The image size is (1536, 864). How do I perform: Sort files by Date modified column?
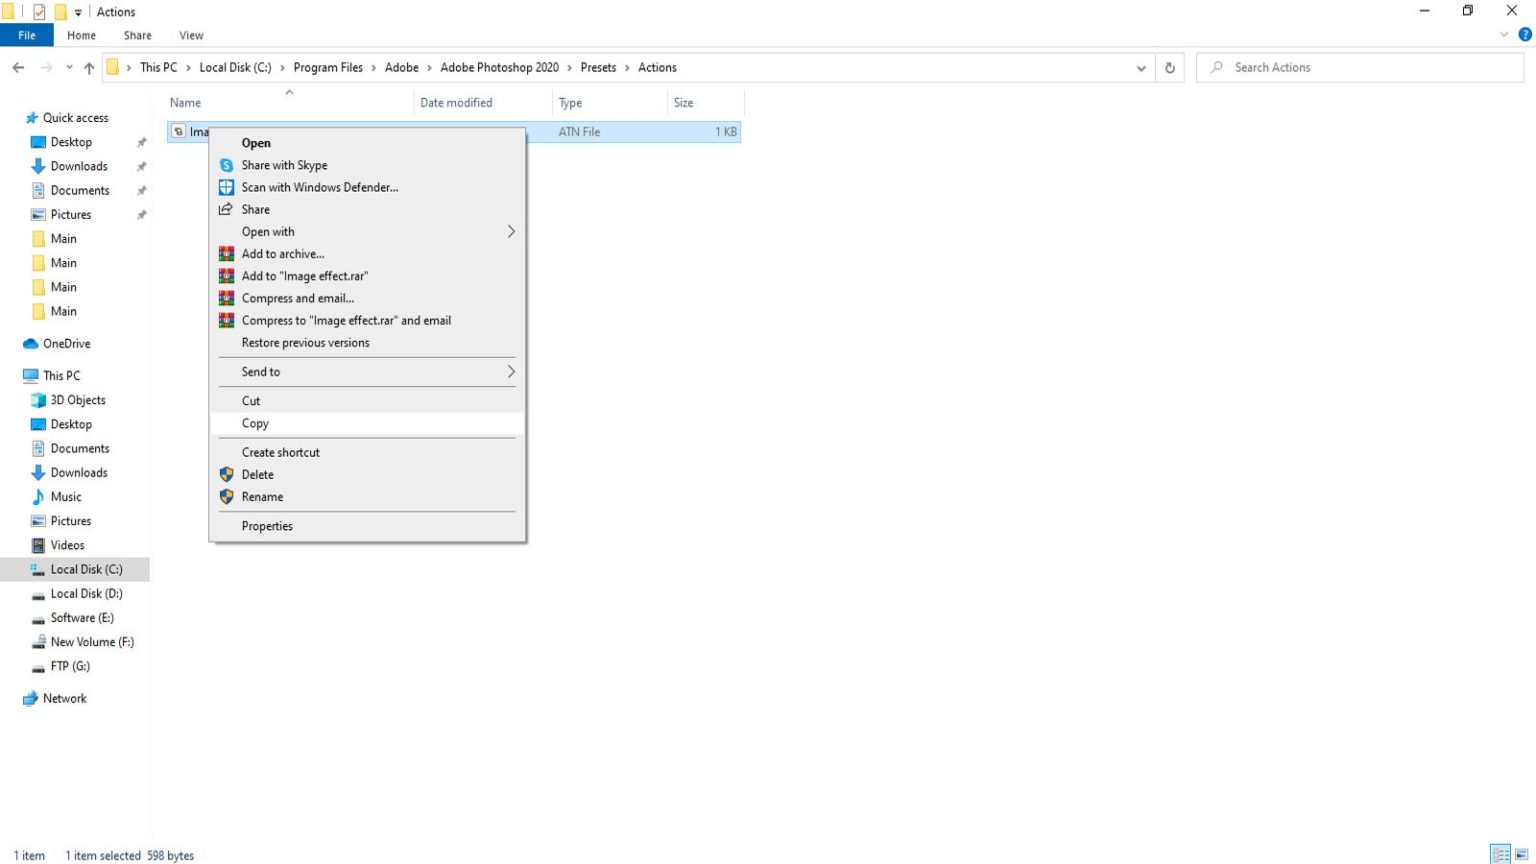pos(456,102)
